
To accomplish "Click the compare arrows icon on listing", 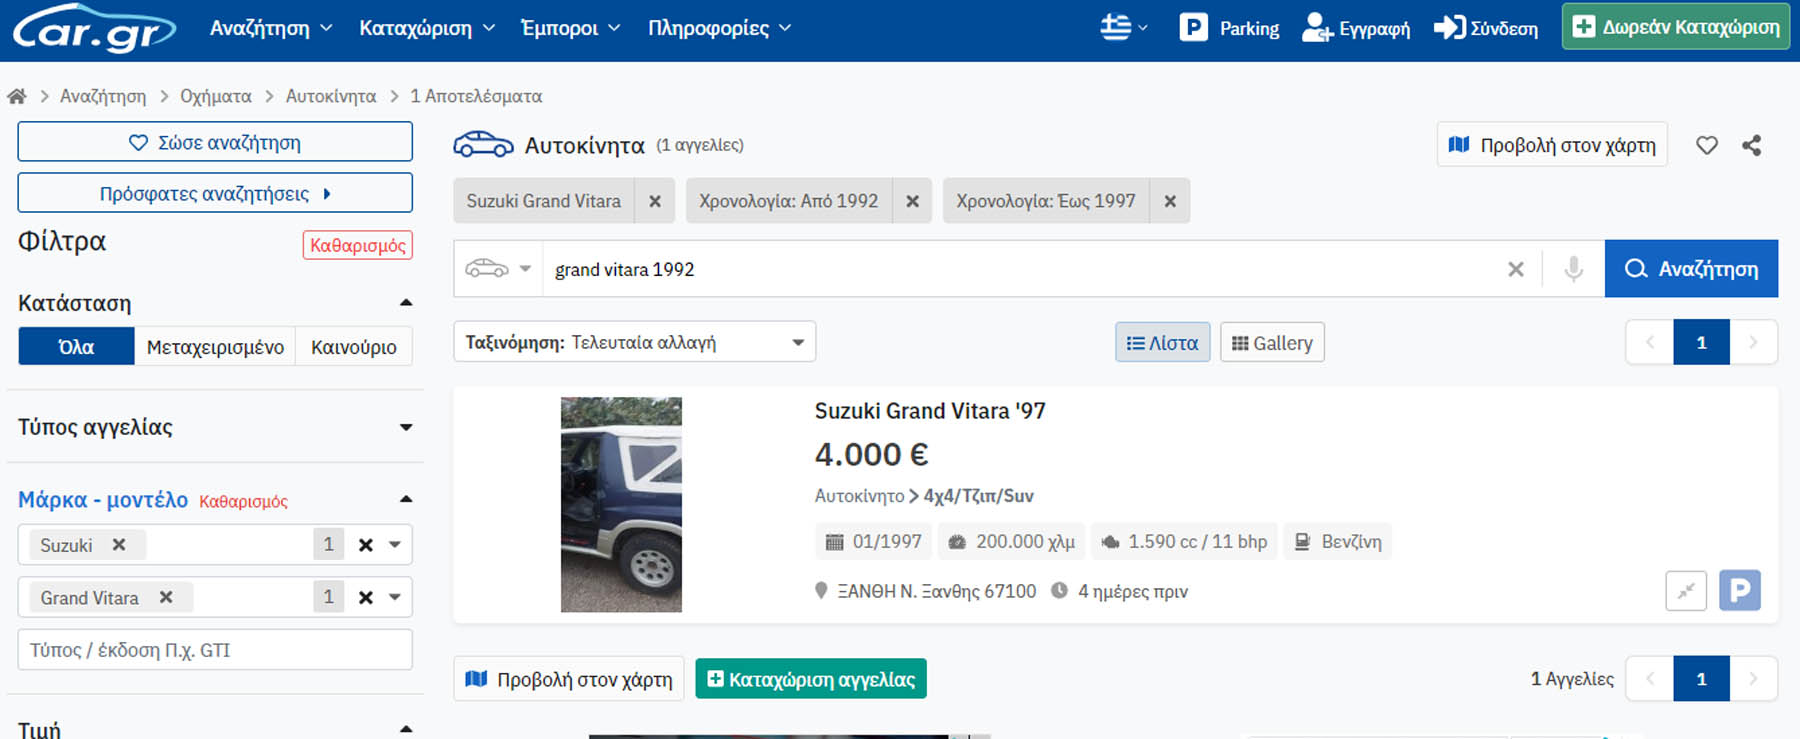I will pyautogui.click(x=1685, y=590).
